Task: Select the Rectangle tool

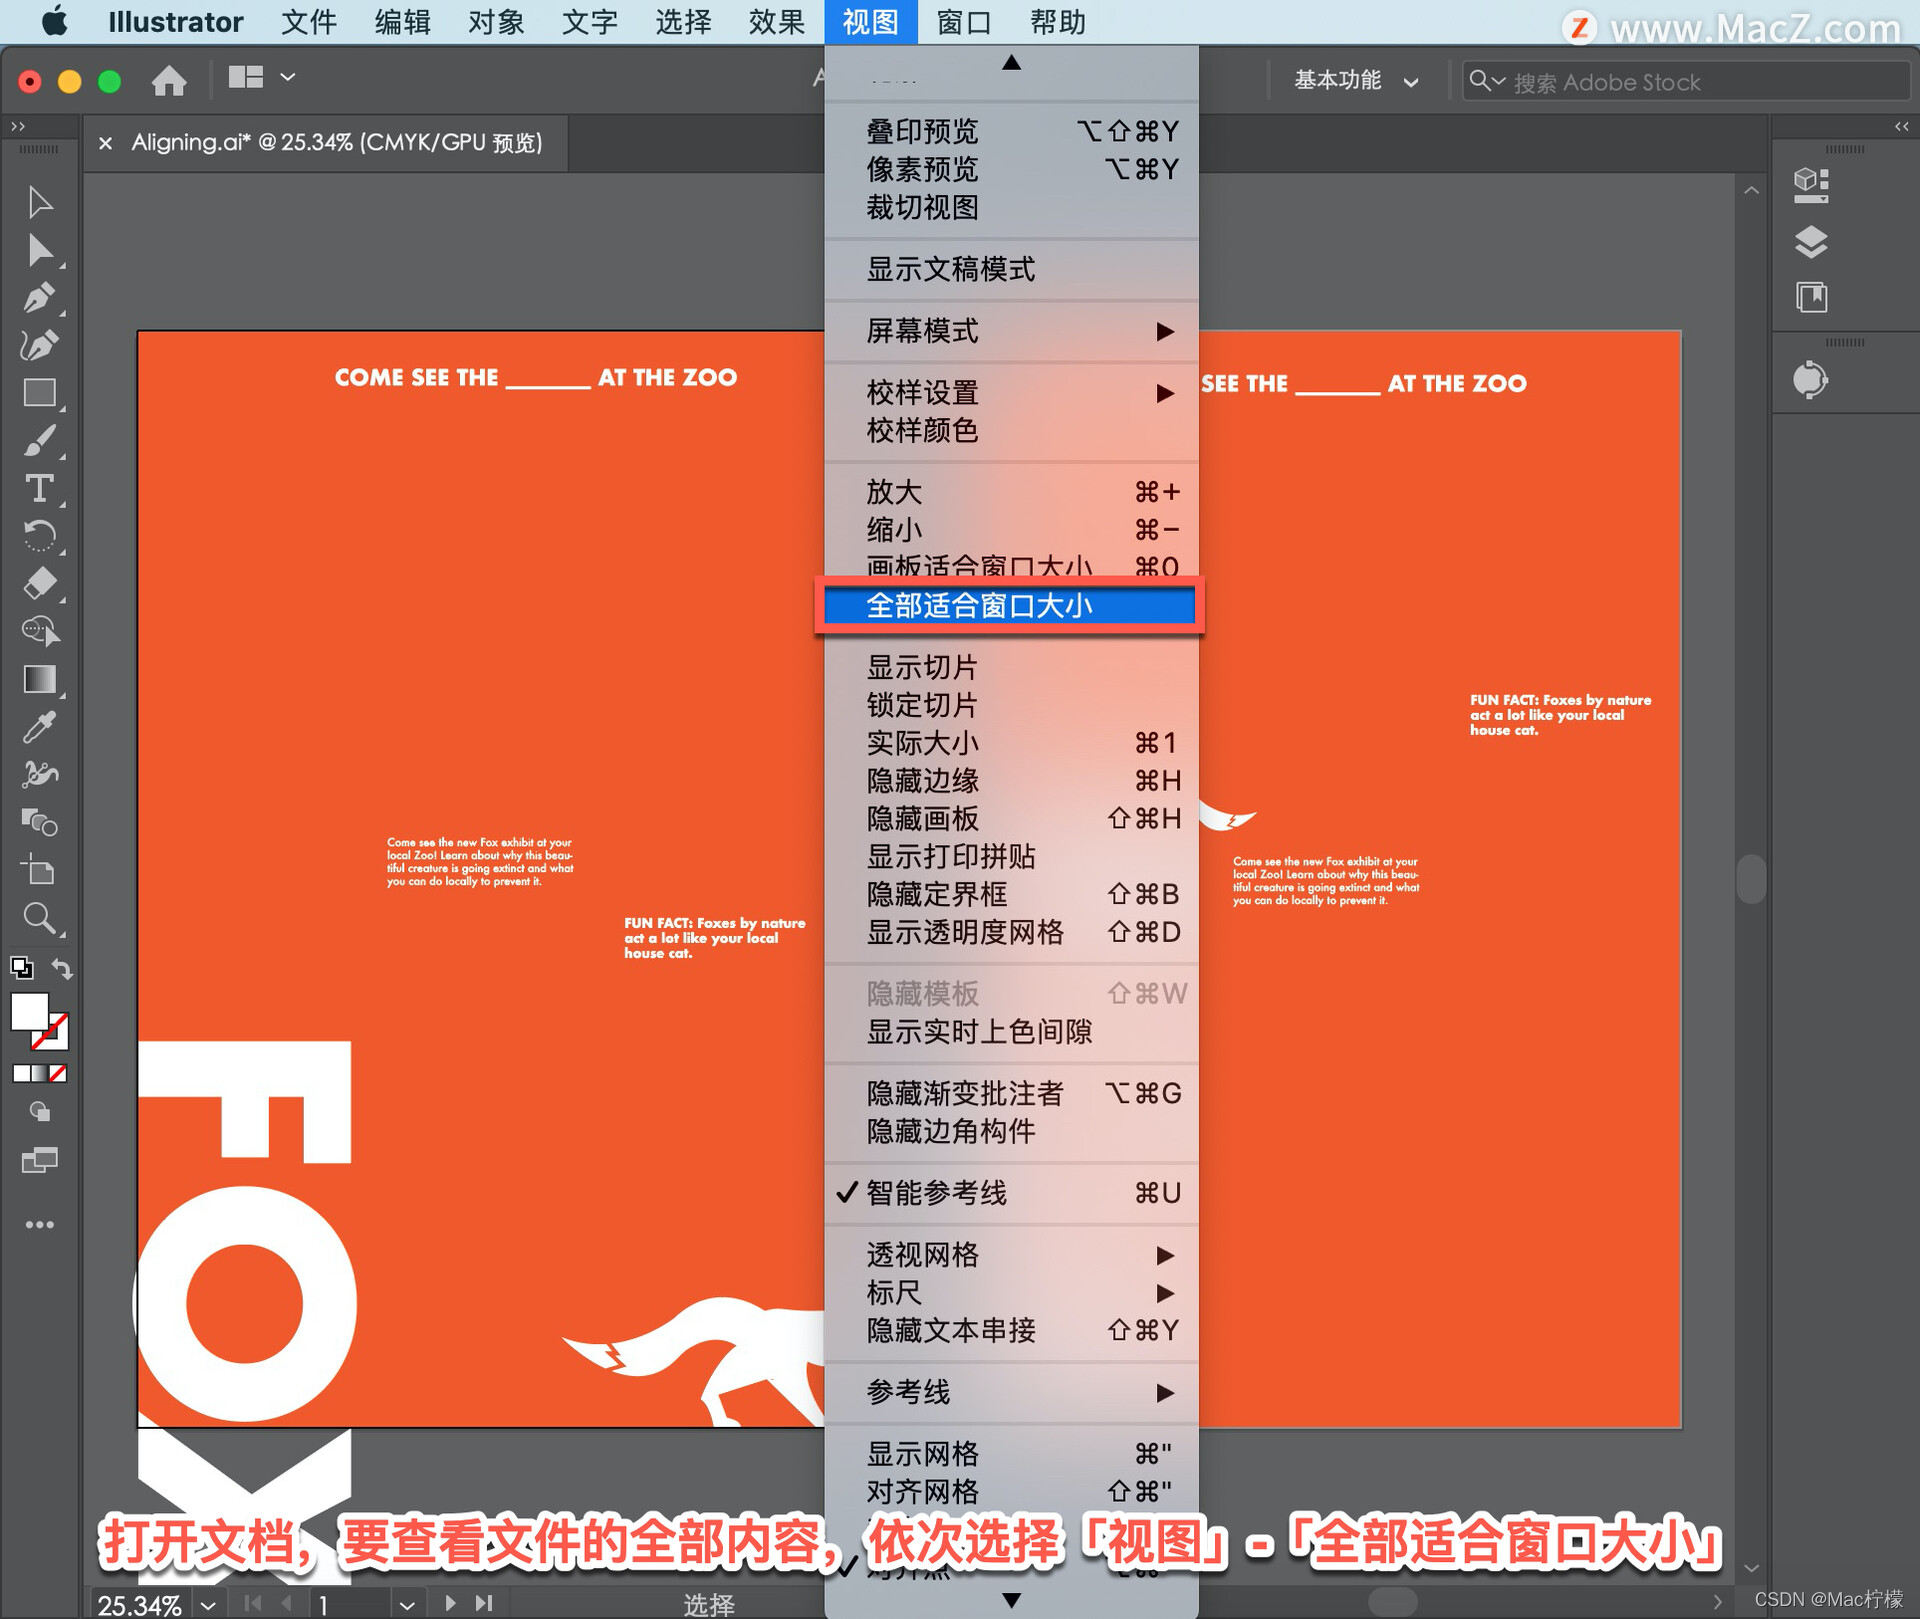Action: click(x=38, y=393)
